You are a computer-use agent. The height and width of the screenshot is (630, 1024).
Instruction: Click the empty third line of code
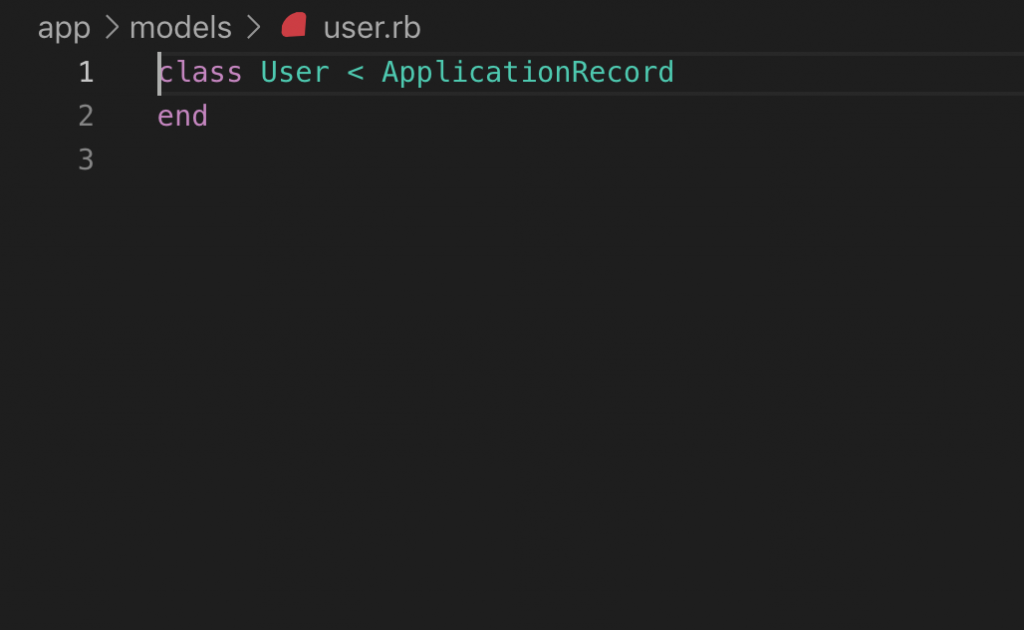[588, 160]
